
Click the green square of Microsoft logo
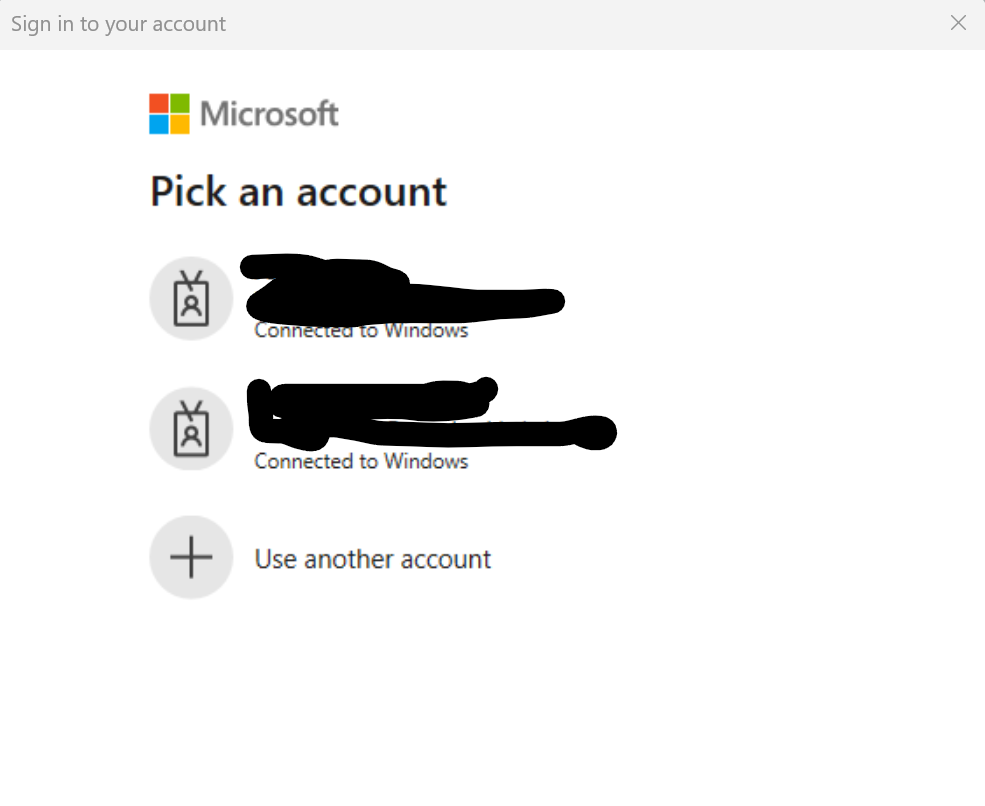[x=180, y=103]
